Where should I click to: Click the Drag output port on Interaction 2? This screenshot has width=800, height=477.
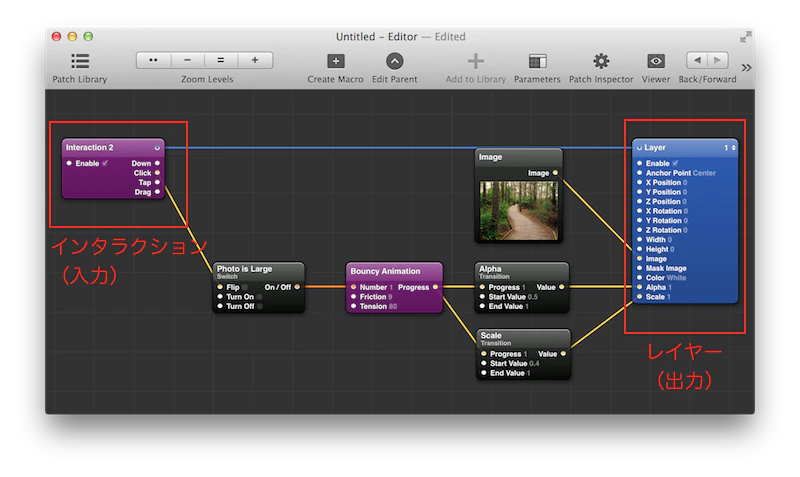point(157,192)
